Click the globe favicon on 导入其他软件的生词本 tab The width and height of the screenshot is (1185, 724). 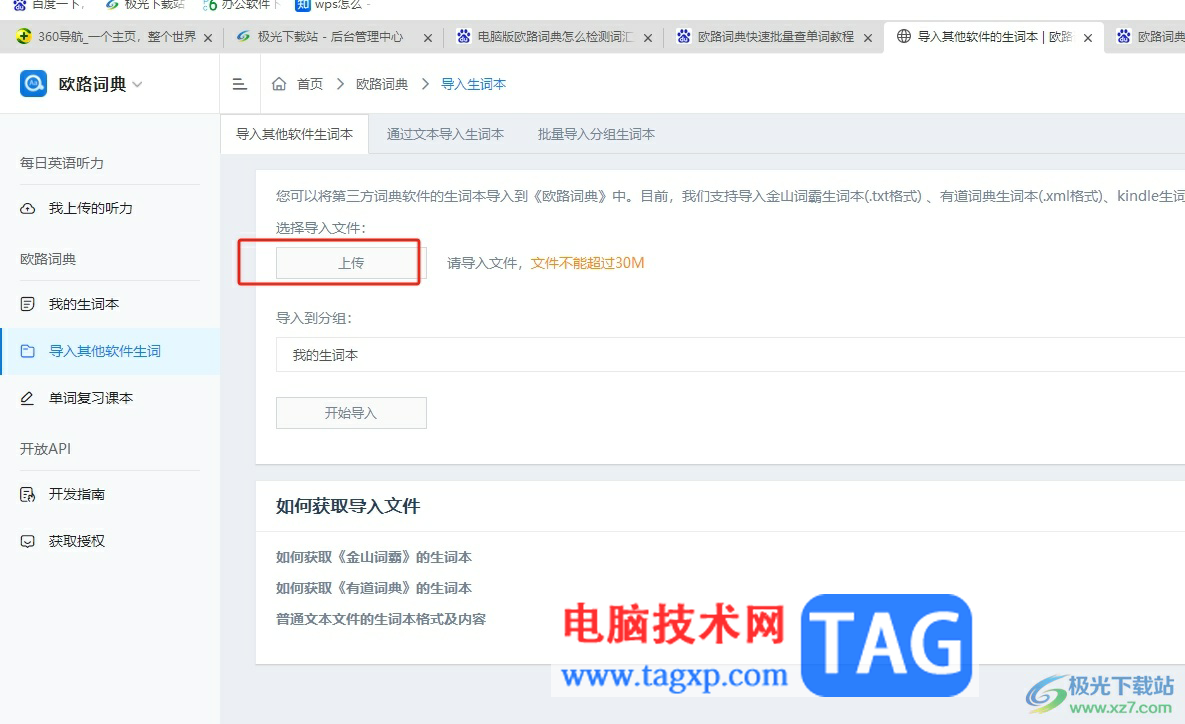pyautogui.click(x=903, y=36)
